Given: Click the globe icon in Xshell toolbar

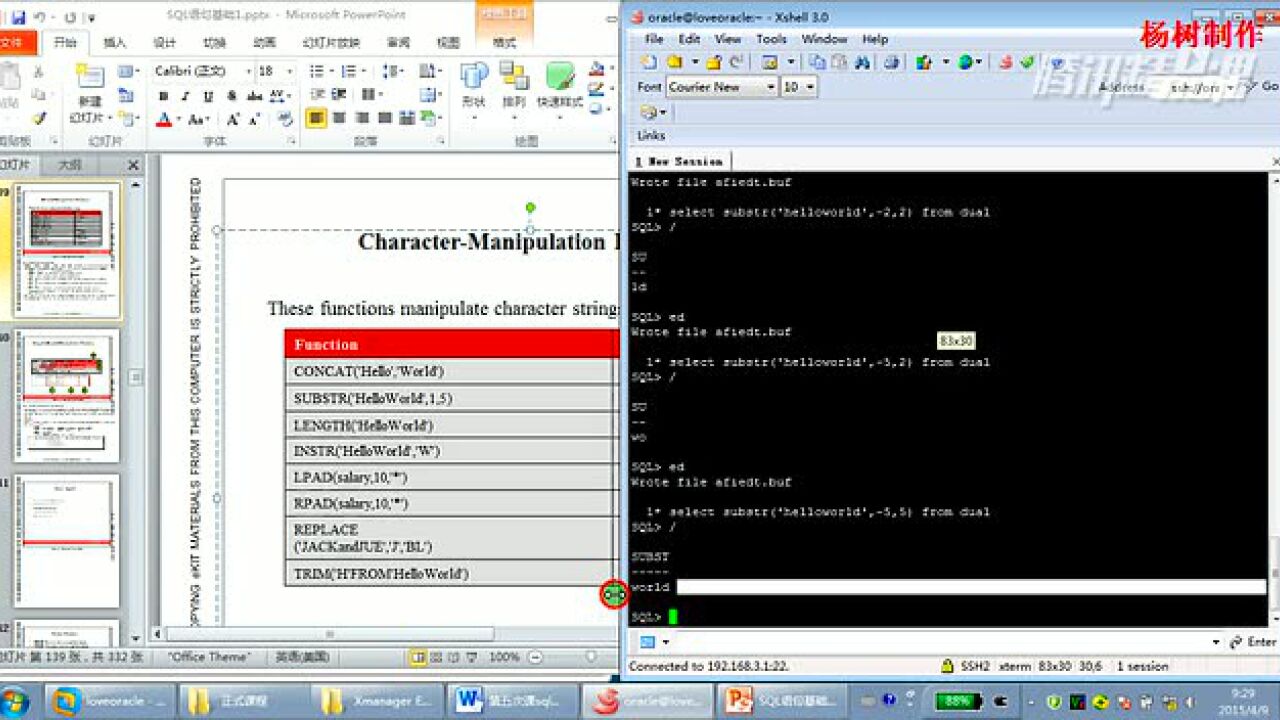Looking at the screenshot, I should pos(965,62).
